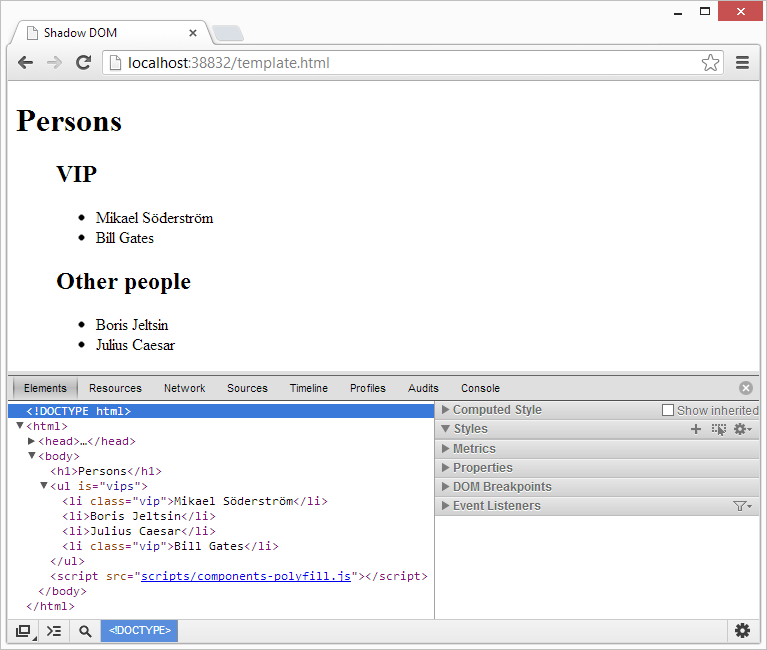Select the li node for Boris Jeltsin
767x650 pixels.
click(x=138, y=516)
